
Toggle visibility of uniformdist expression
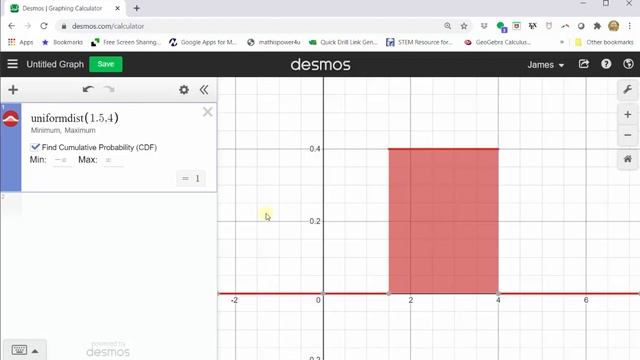11,119
